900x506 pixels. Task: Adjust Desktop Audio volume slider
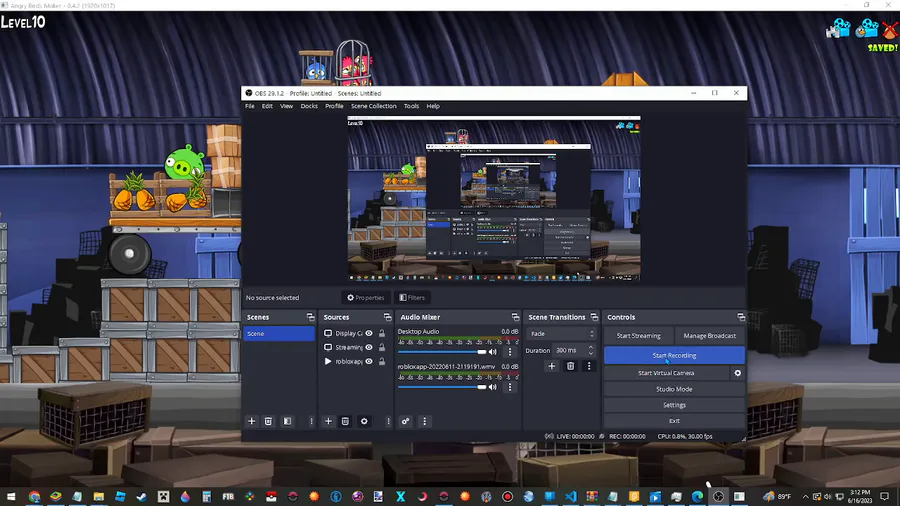pos(442,352)
